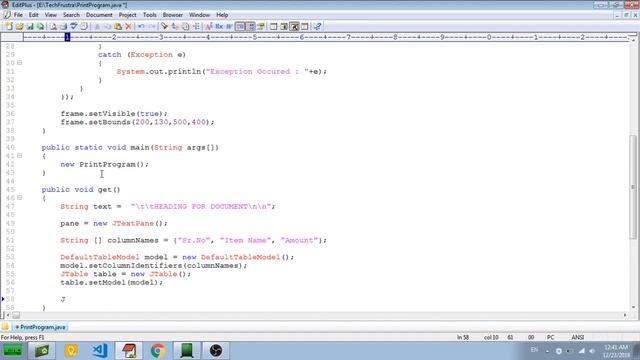Toggle word wrap in the toolbar
This screenshot has height=360, width=640.
[x=229, y=27]
